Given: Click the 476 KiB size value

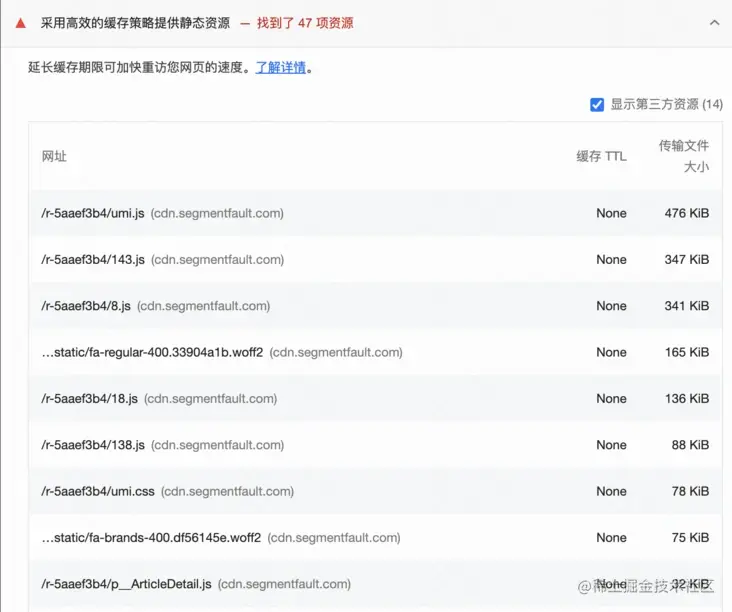Looking at the screenshot, I should [x=687, y=213].
